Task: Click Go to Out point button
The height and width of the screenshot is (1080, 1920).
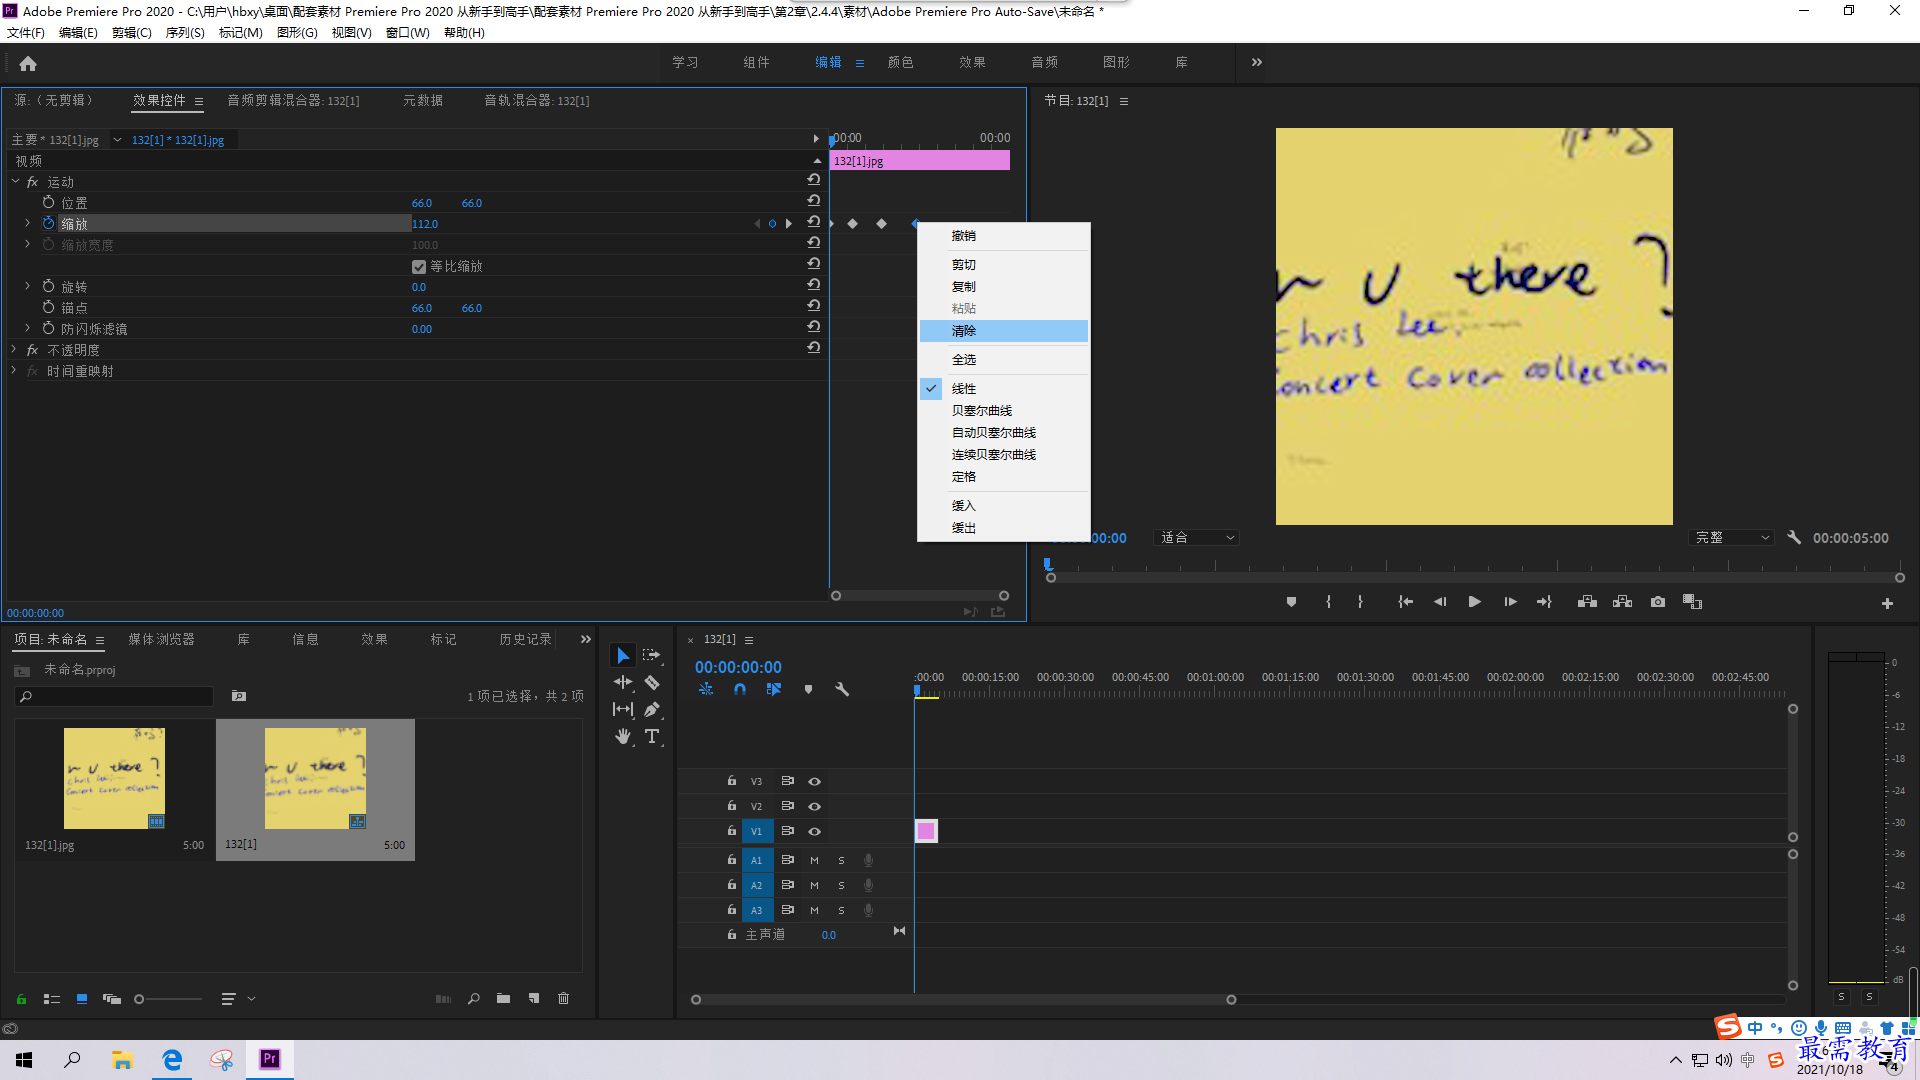Action: coord(1544,602)
